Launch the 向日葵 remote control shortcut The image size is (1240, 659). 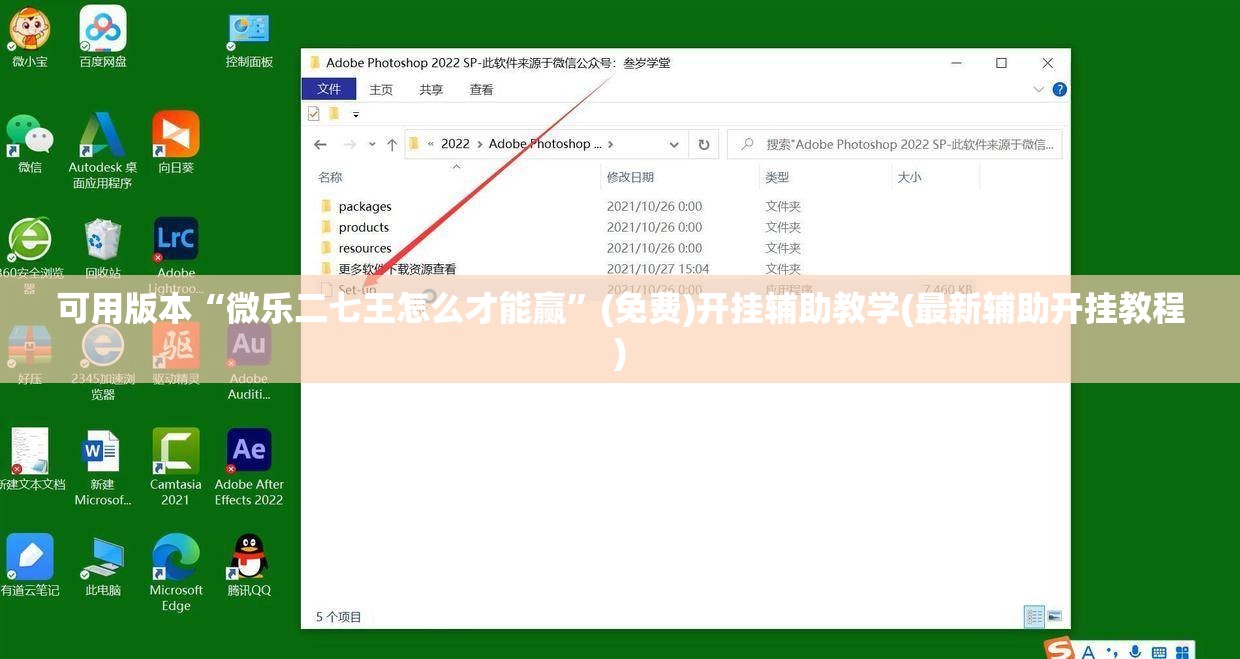click(x=176, y=144)
